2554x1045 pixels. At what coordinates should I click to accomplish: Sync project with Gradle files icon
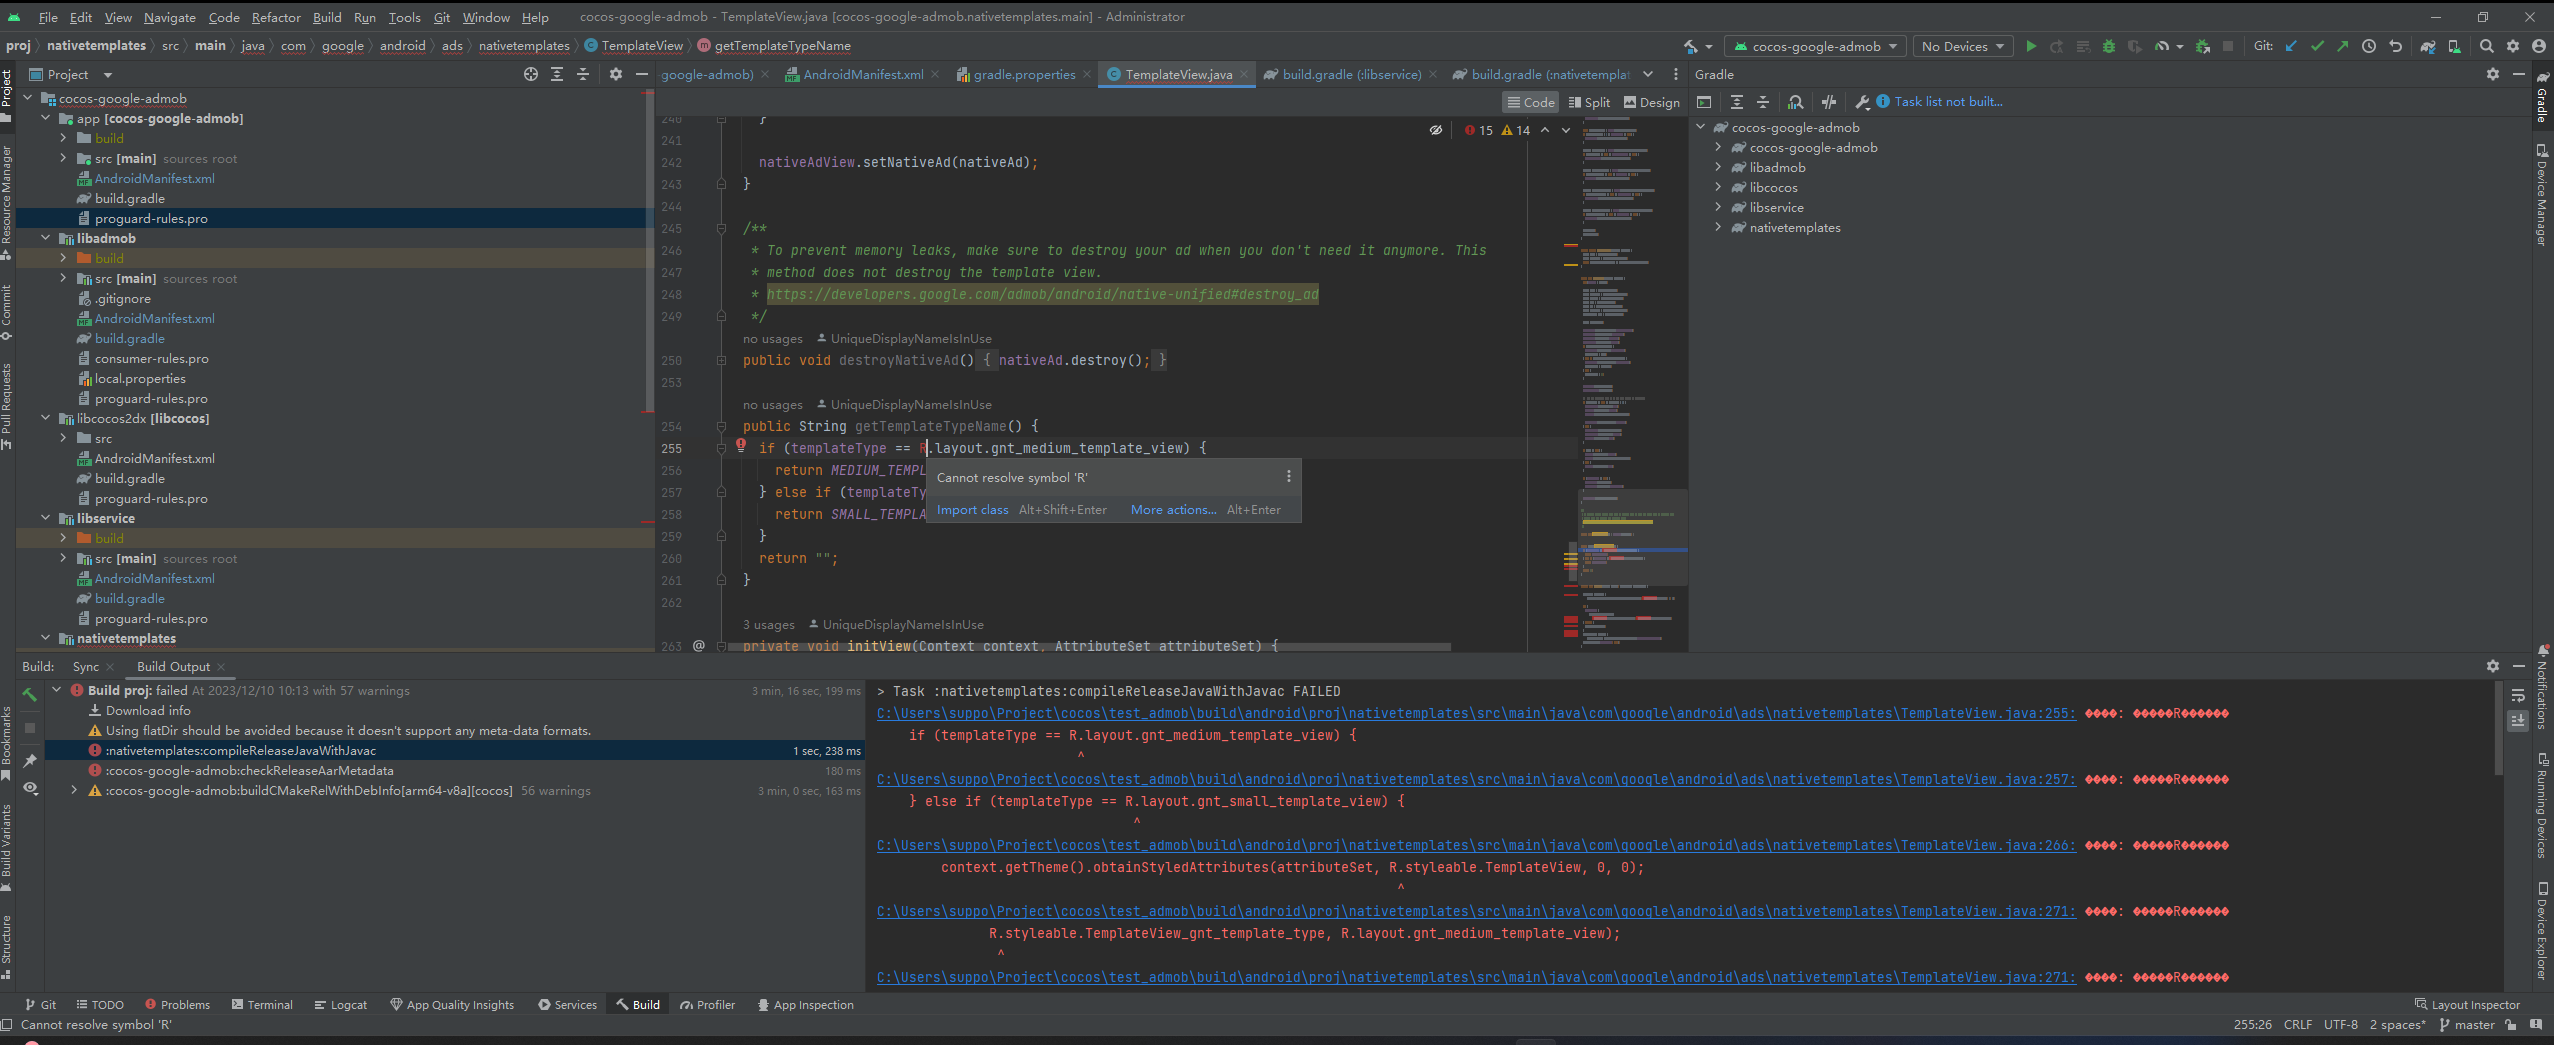2427,46
